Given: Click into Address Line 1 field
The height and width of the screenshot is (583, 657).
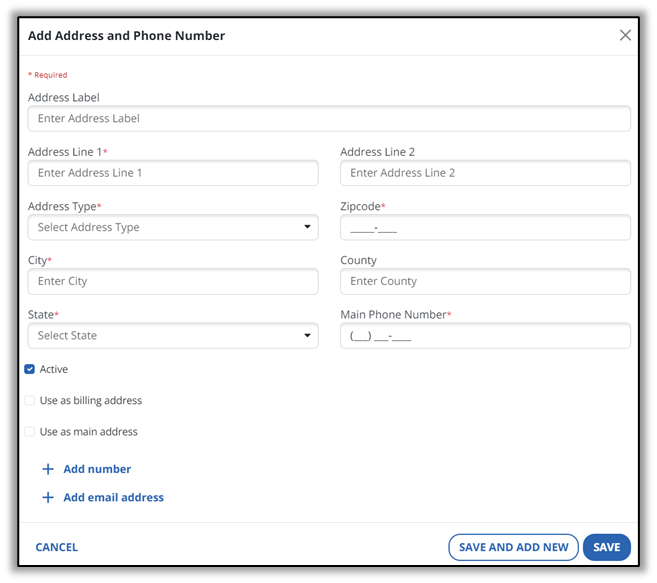Looking at the screenshot, I should point(173,173).
